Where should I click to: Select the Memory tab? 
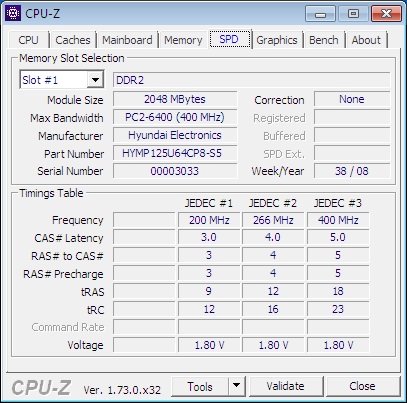pos(183,40)
